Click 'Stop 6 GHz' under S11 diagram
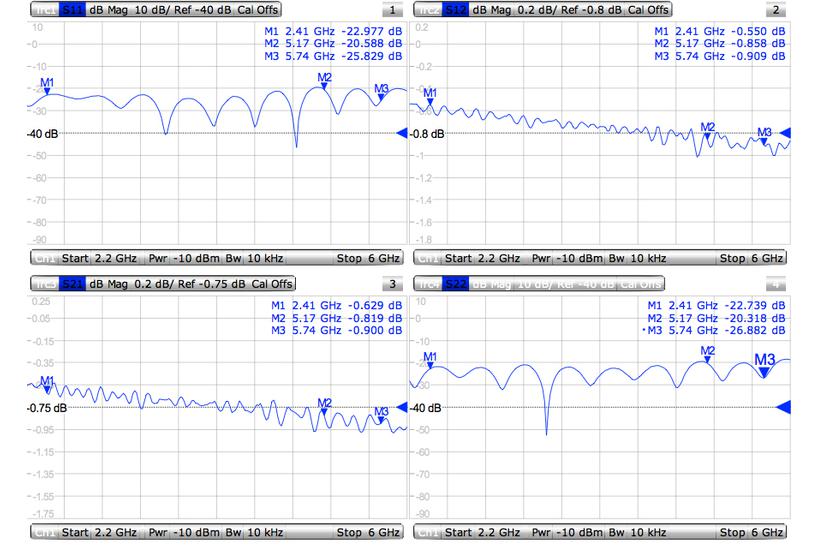This screenshot has width=825, height=550. tap(368, 258)
